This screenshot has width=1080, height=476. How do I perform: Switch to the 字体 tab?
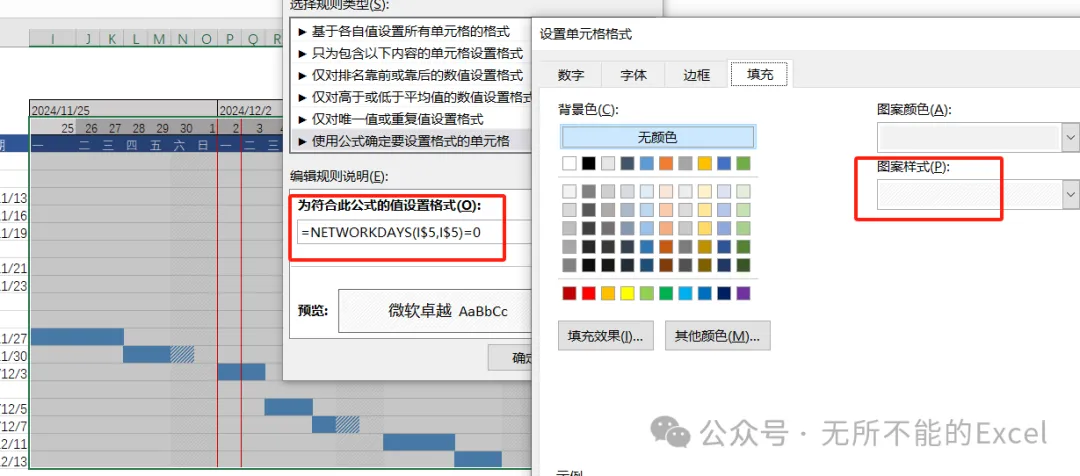(633, 75)
